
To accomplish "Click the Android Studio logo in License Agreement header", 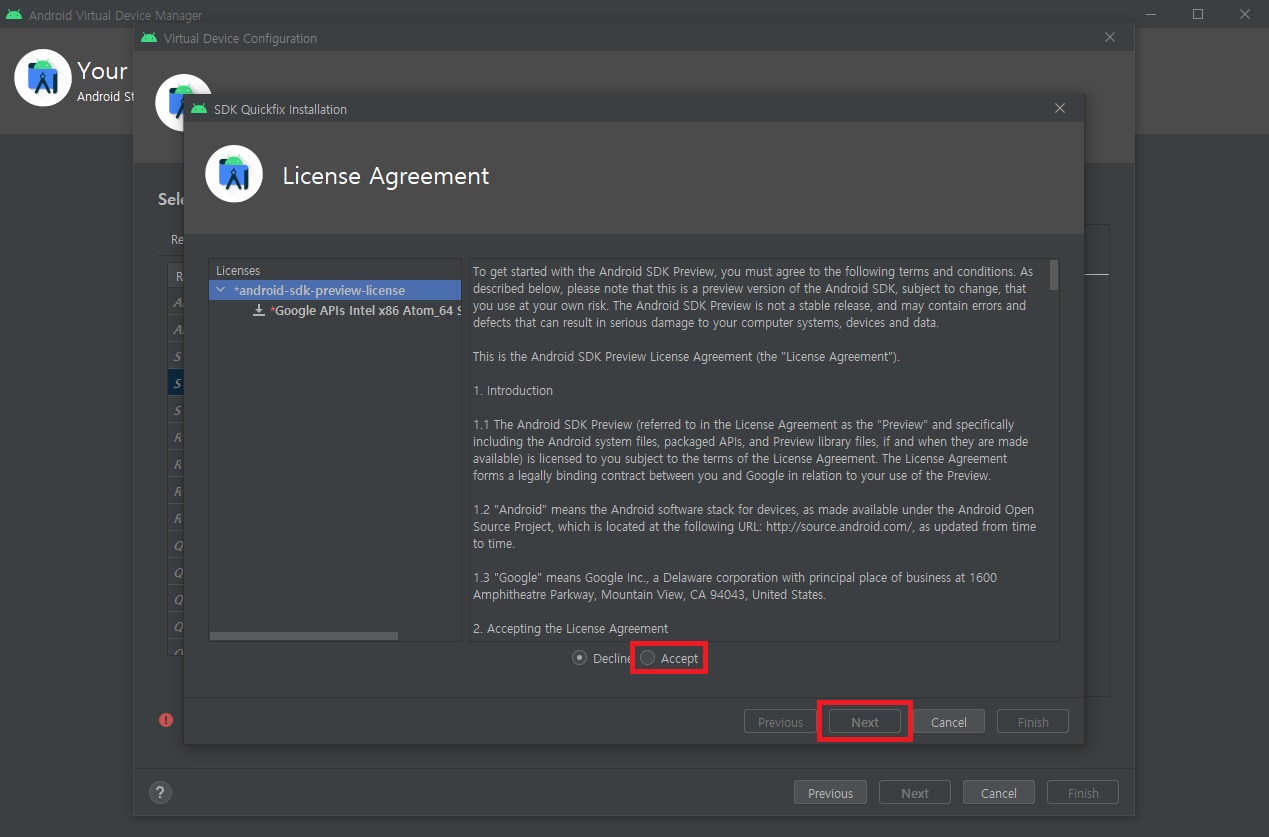I will point(234,174).
